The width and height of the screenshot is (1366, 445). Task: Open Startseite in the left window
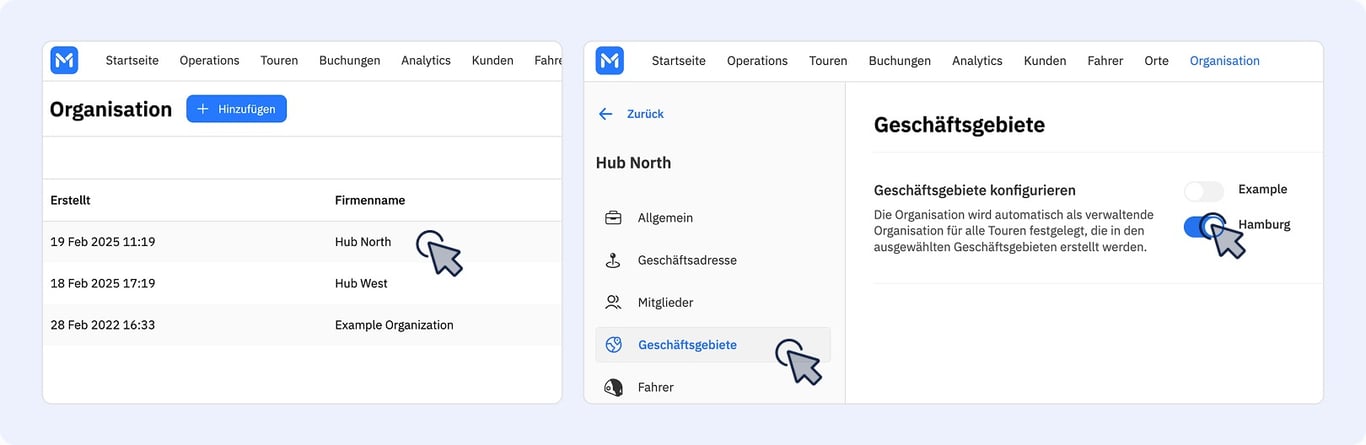(132, 61)
